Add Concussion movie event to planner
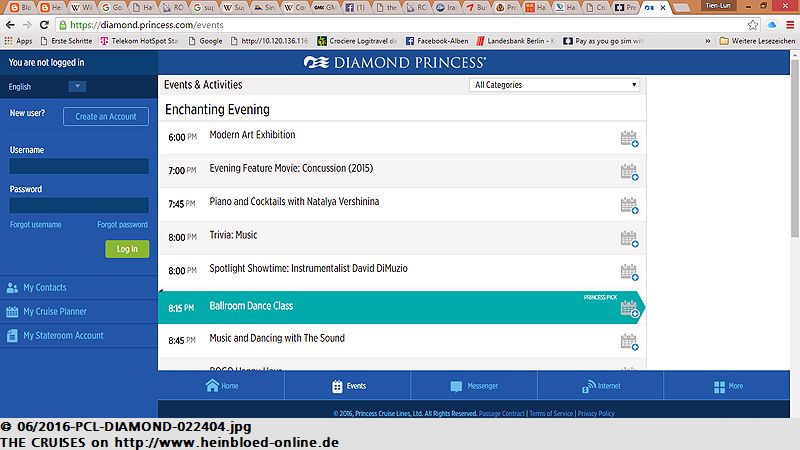800x450 pixels. tap(629, 172)
